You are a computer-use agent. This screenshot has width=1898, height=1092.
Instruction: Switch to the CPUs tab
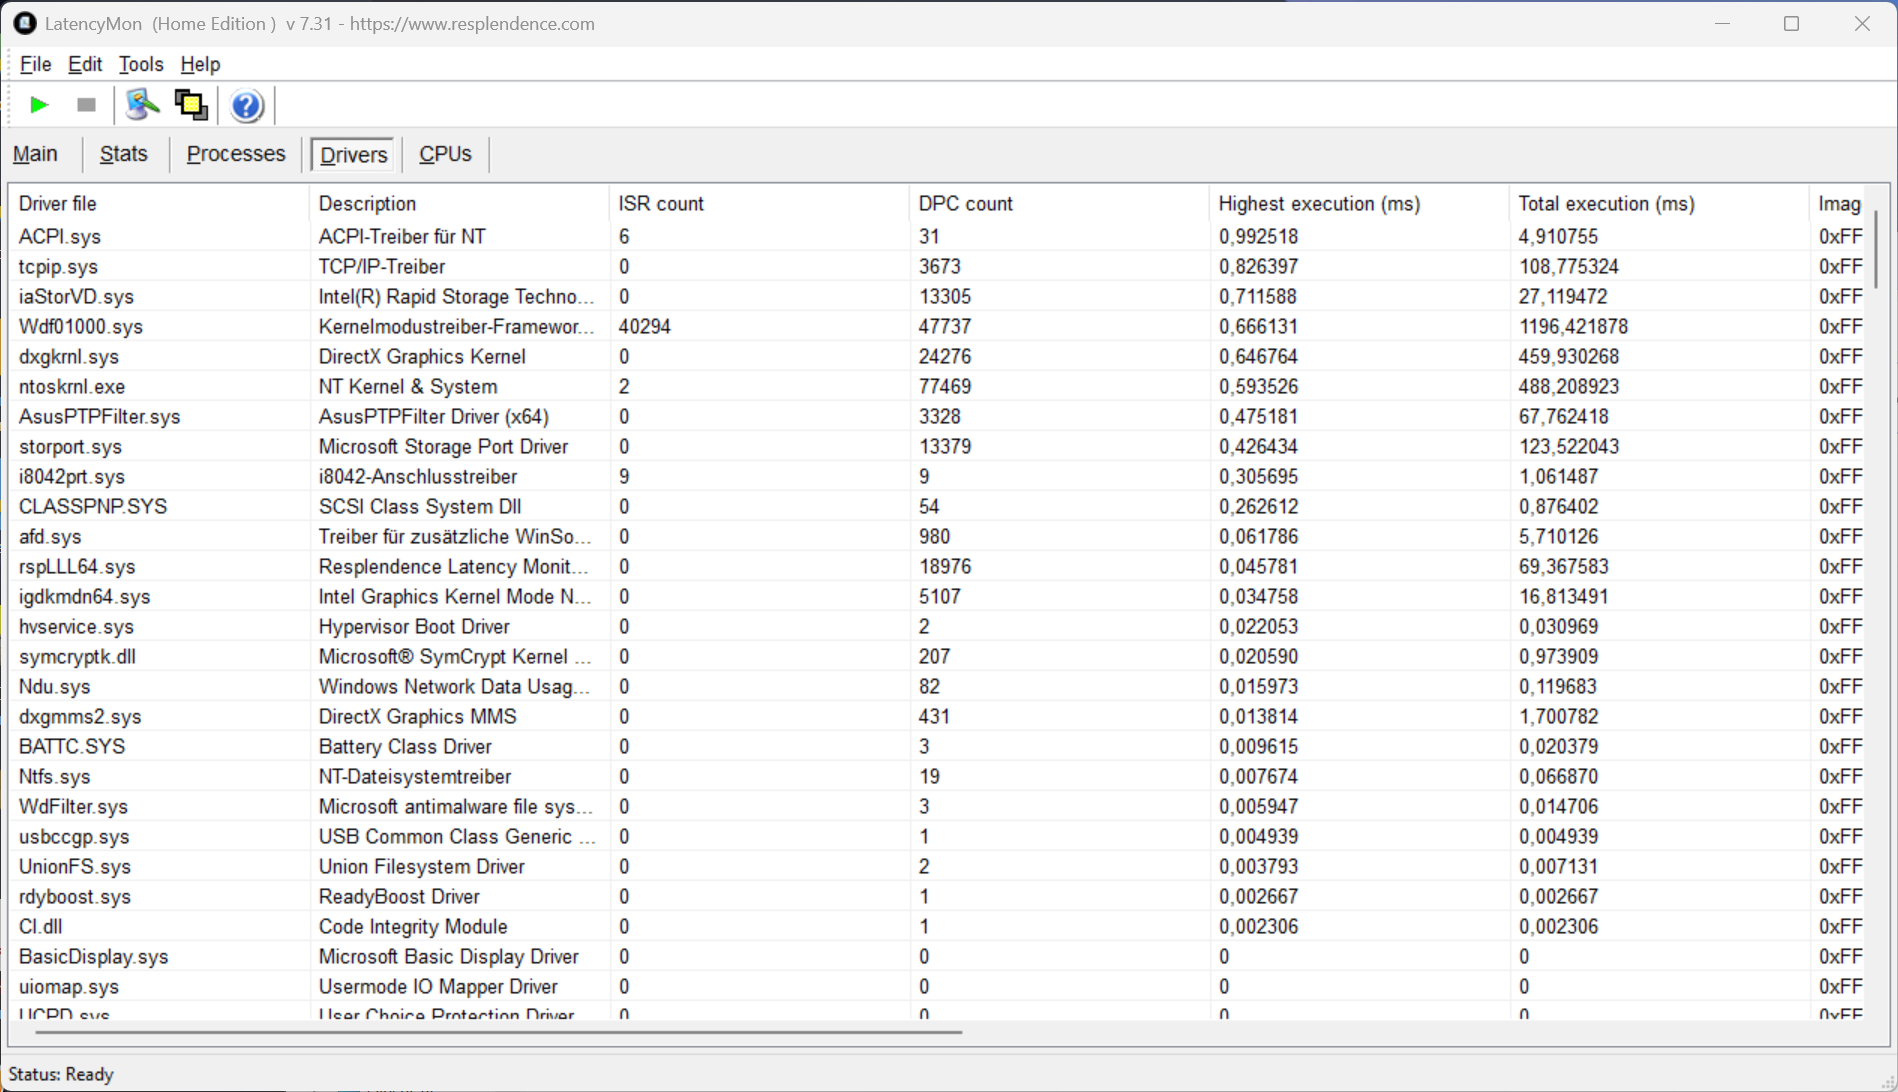445,154
